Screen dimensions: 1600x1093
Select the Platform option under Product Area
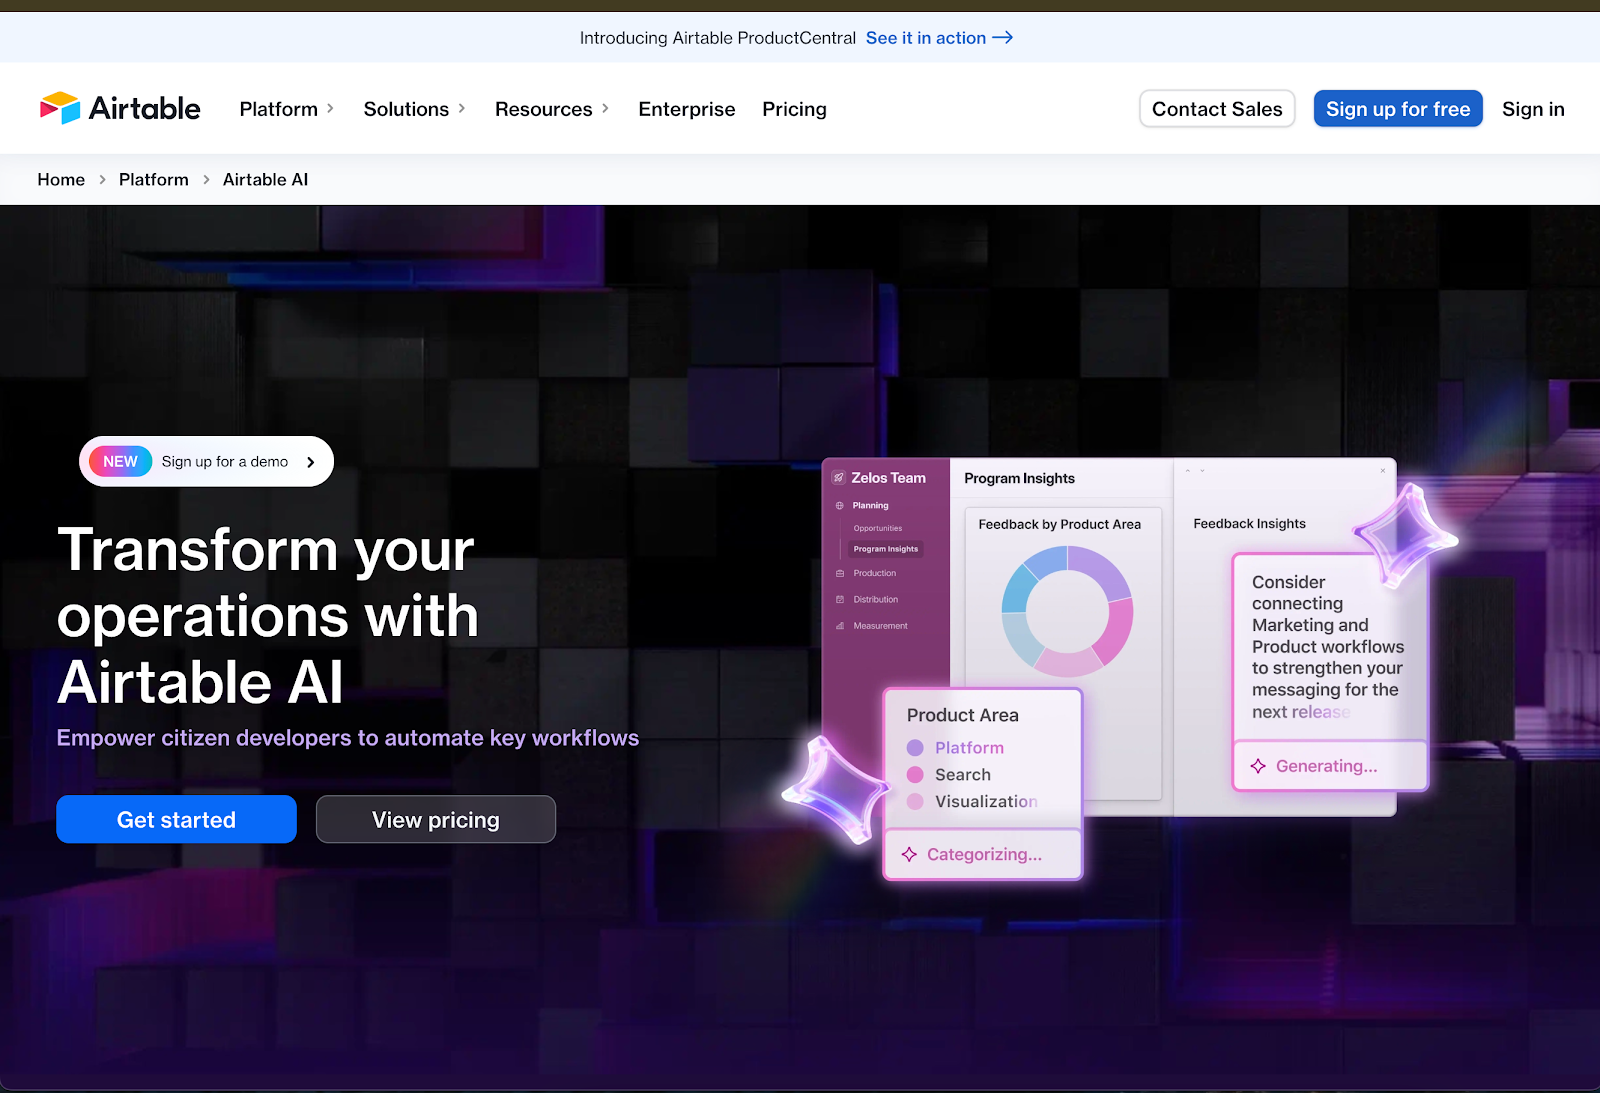(969, 748)
